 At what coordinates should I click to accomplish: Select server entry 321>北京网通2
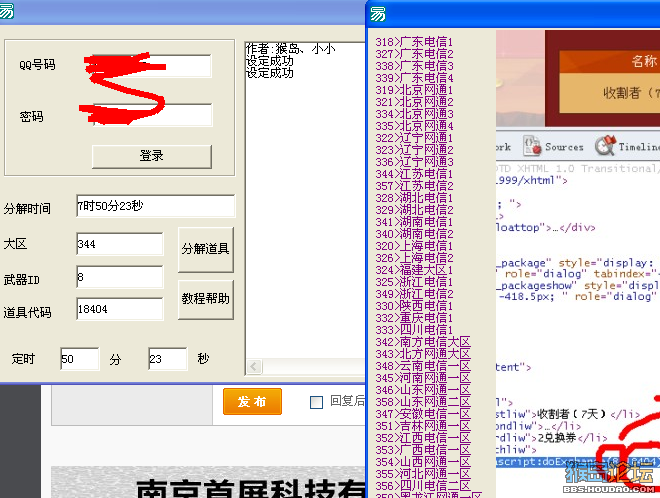pyautogui.click(x=414, y=102)
